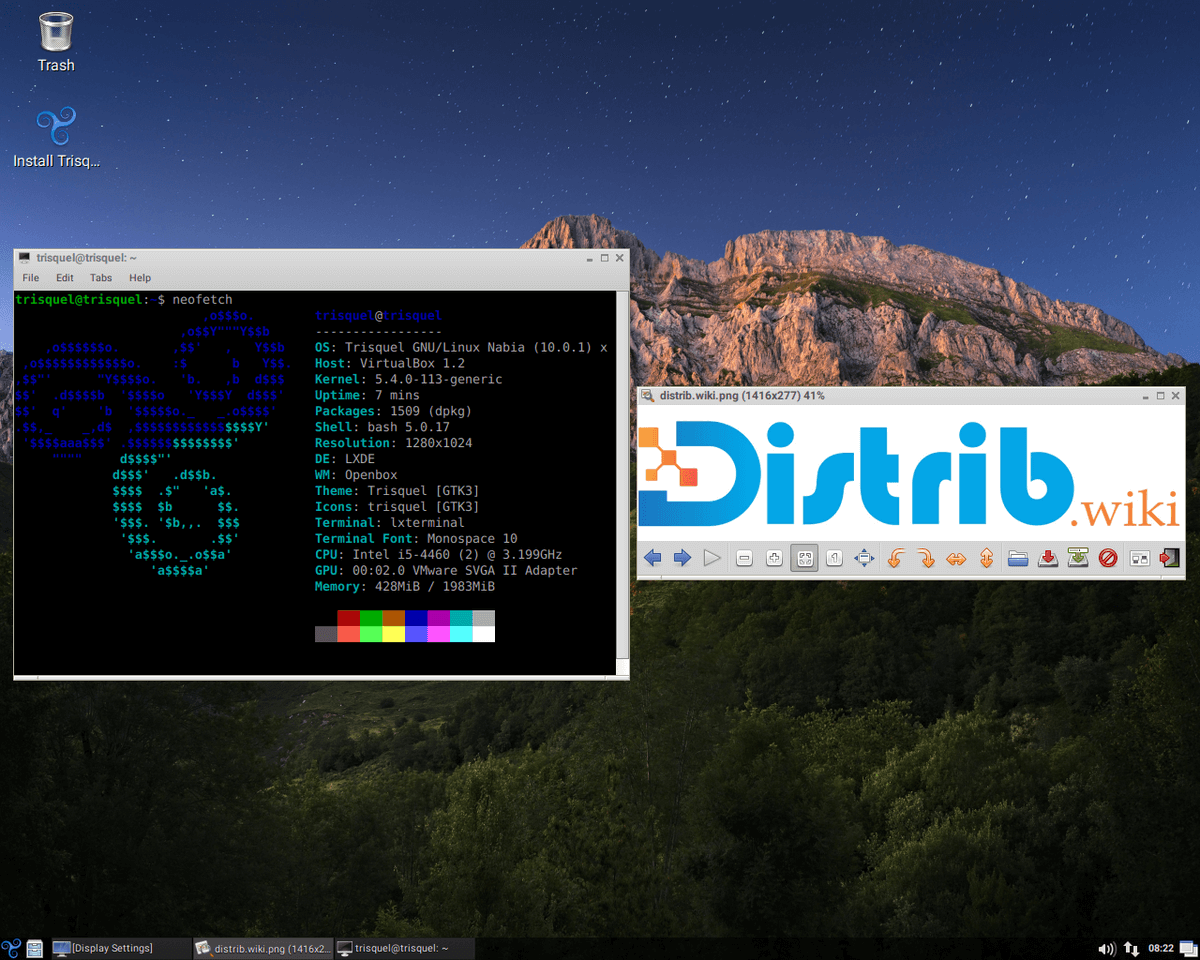Screen dimensions: 1200x960
Task: Save image as new file
Action: click(1078, 558)
